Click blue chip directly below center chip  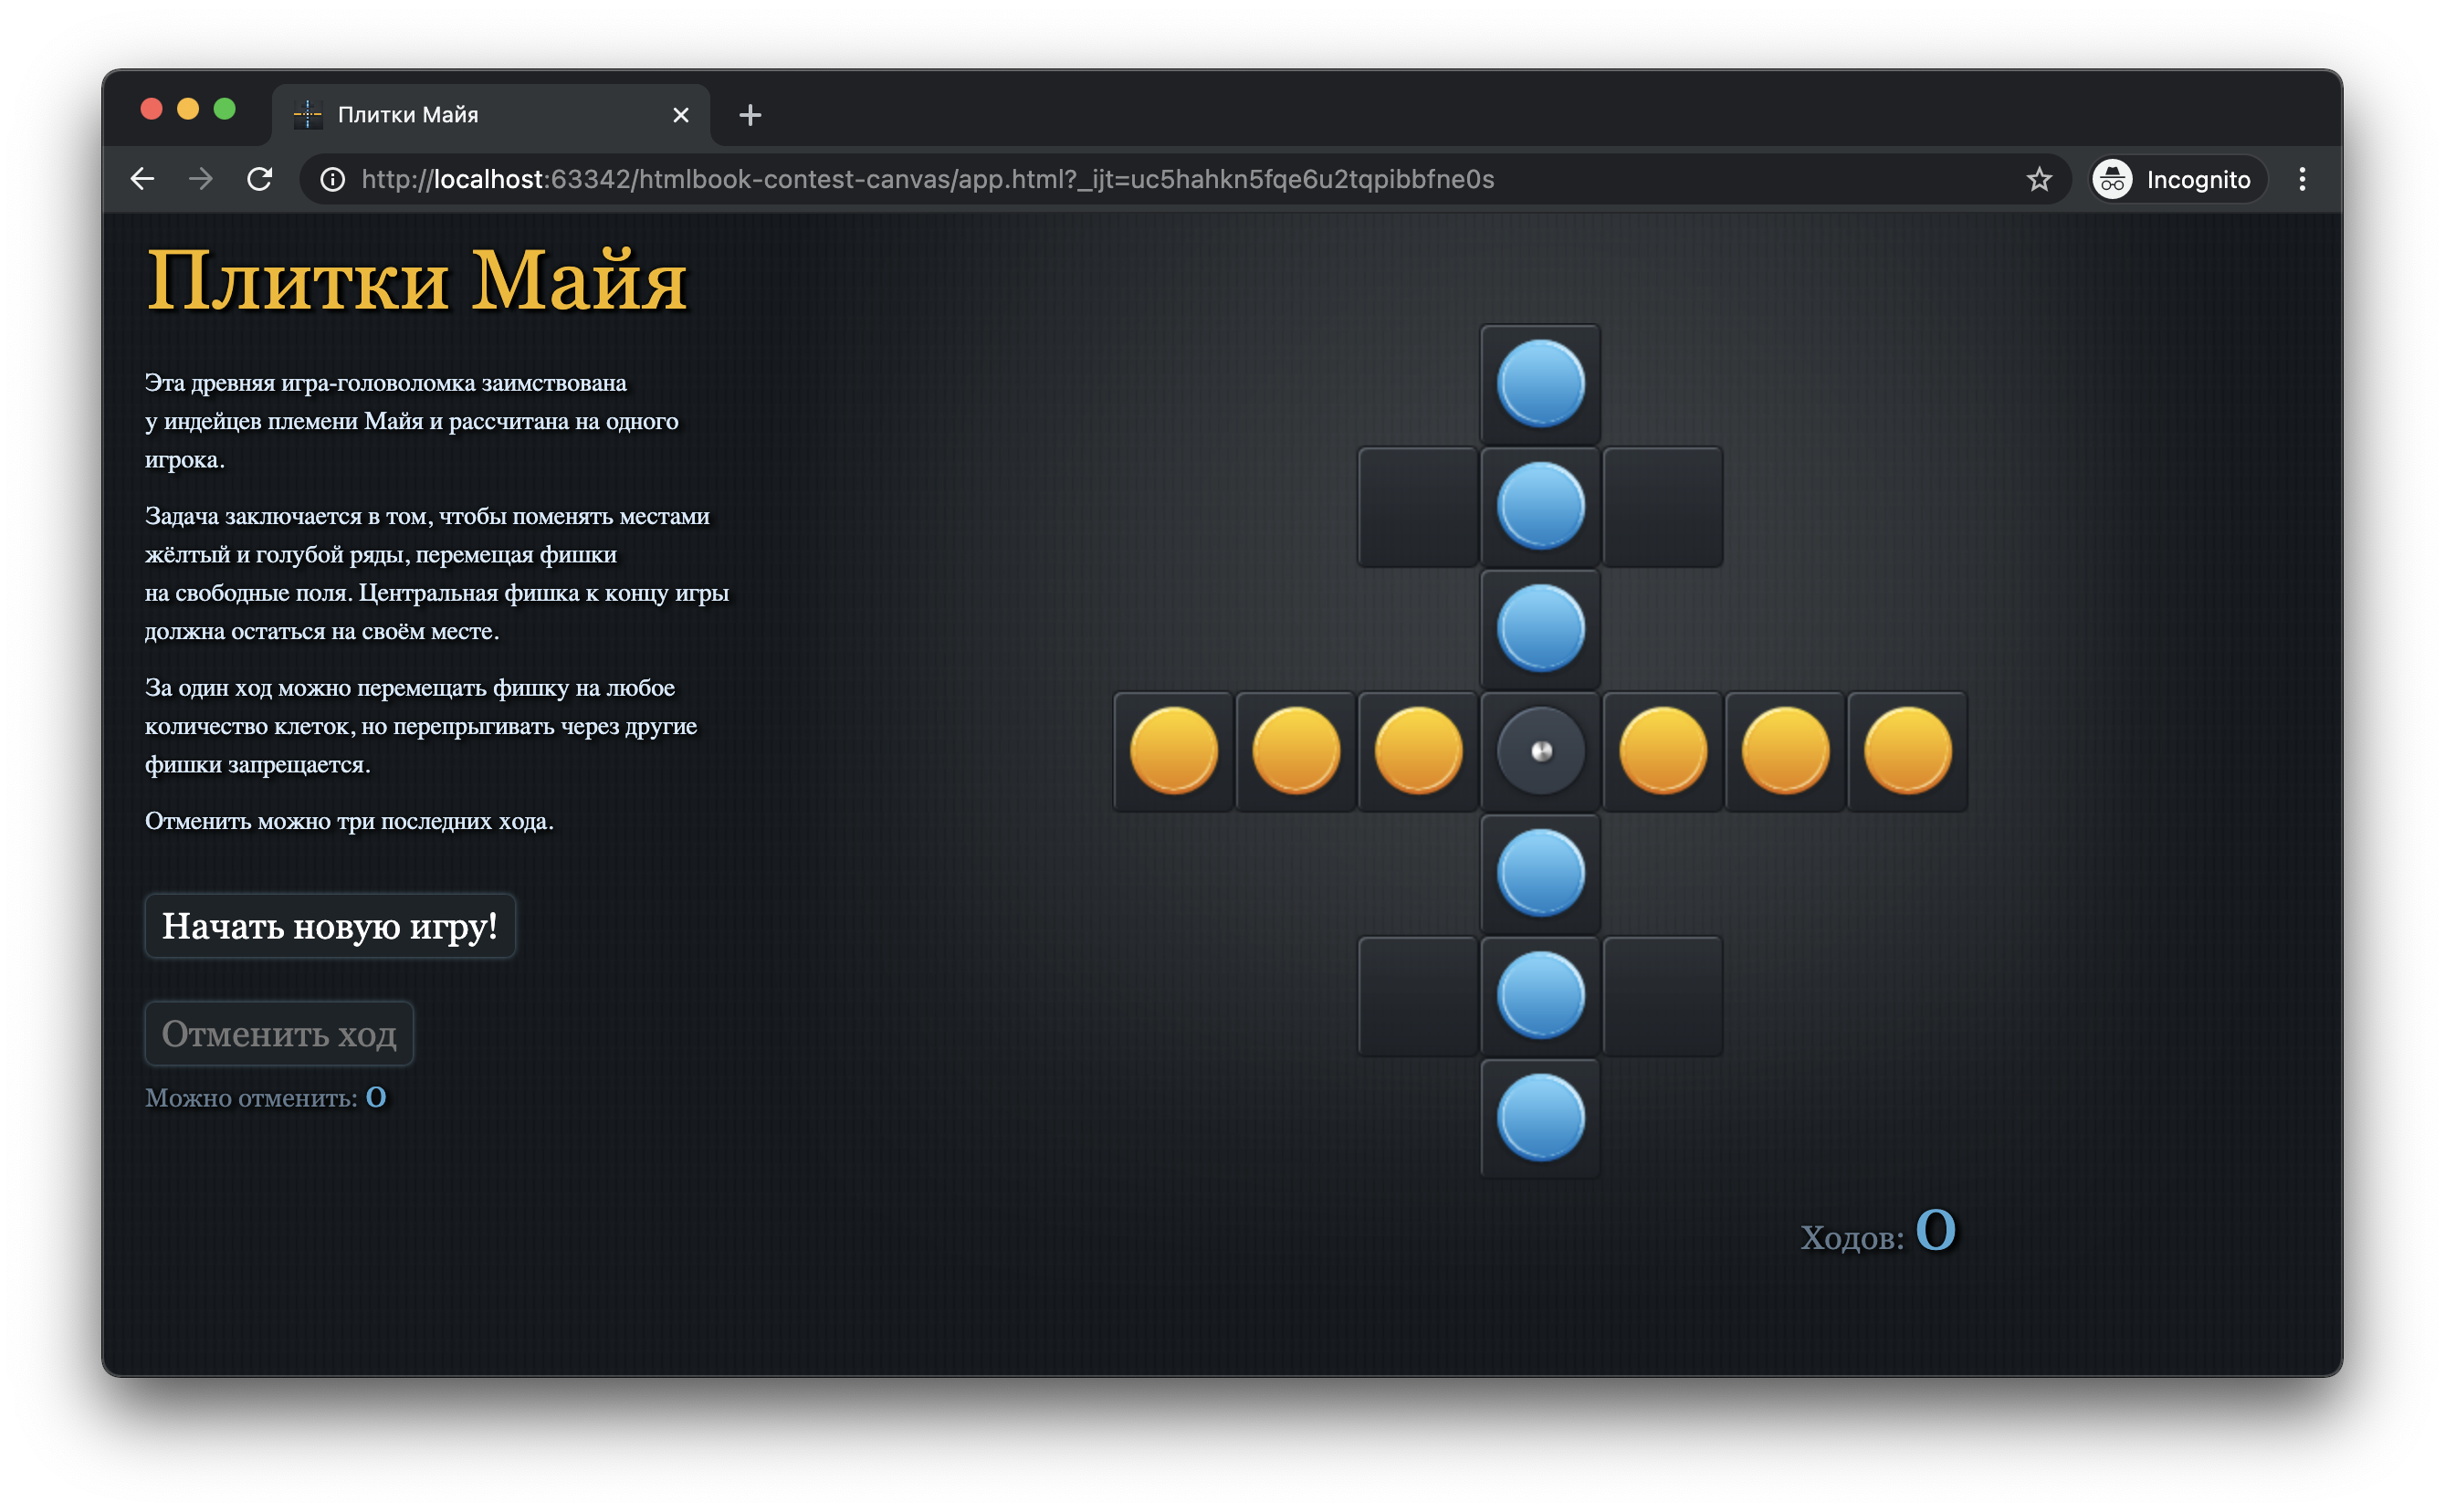coord(1540,873)
